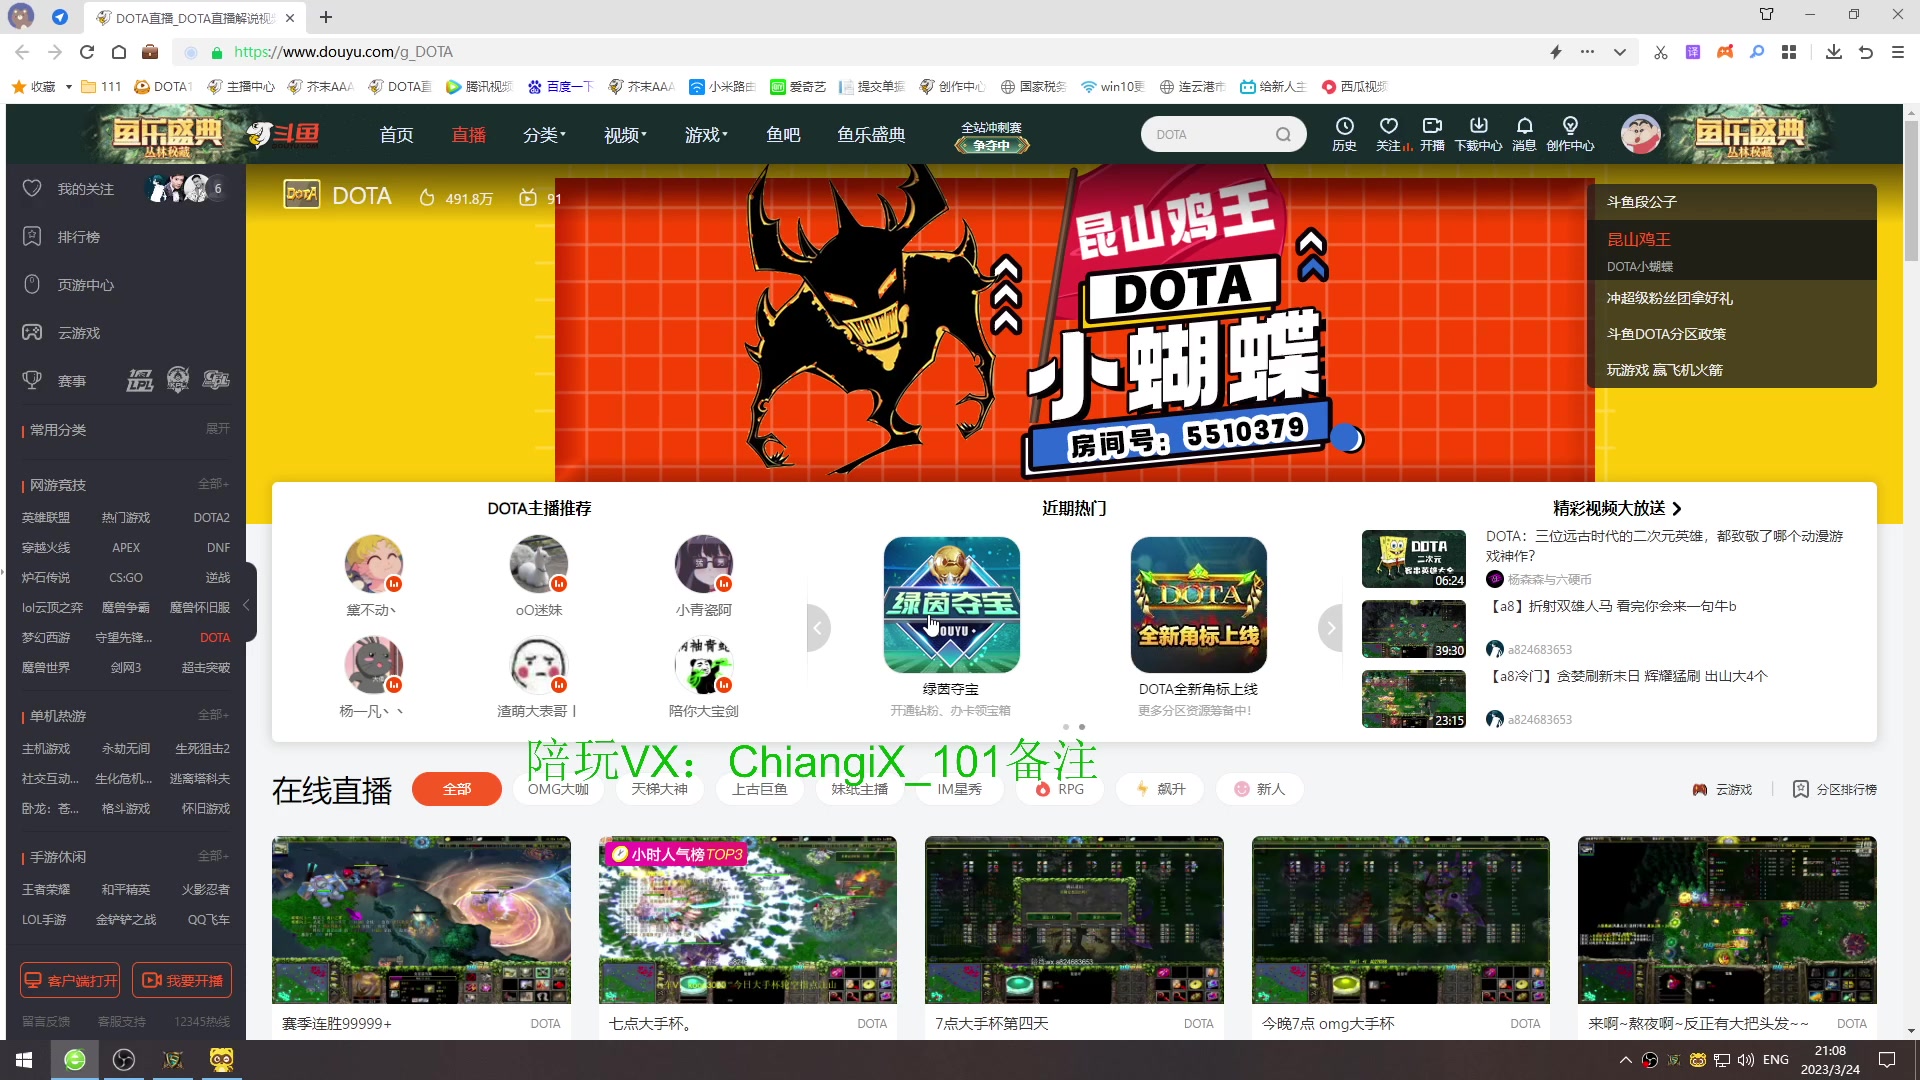Expand the 分类 dropdown in top navigation
1920x1080 pixels.
(x=544, y=134)
